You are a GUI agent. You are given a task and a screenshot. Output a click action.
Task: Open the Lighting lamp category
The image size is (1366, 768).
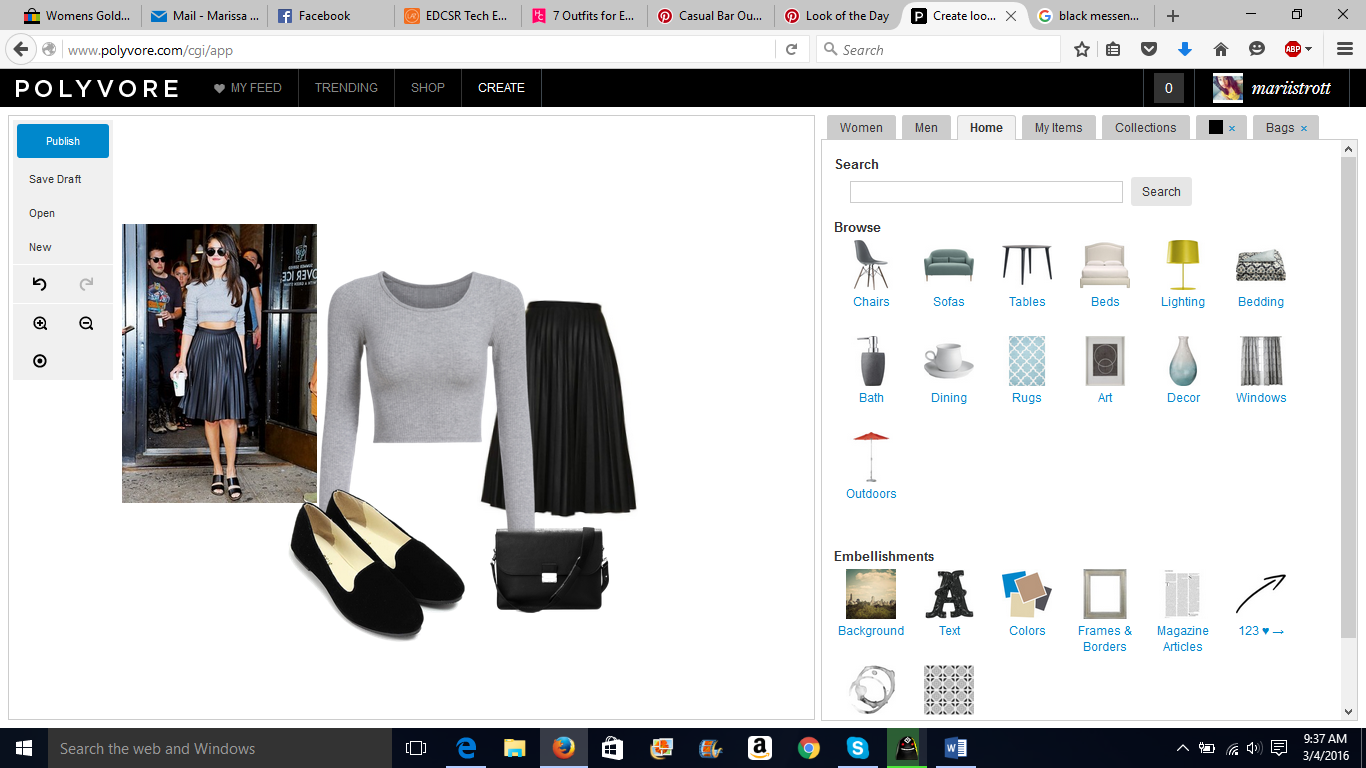pos(1183,265)
